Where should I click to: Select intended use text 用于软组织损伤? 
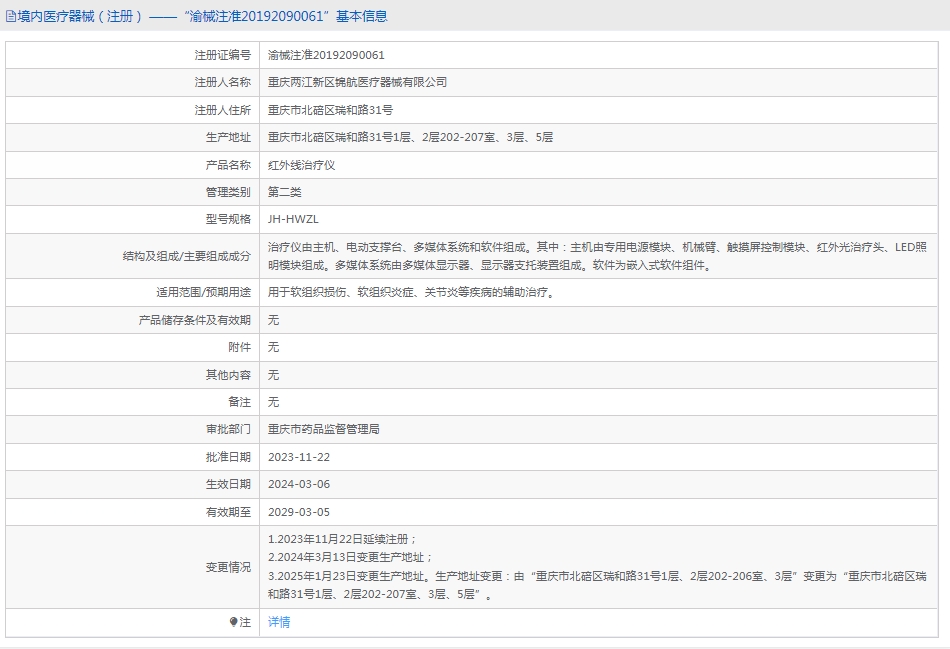413,293
